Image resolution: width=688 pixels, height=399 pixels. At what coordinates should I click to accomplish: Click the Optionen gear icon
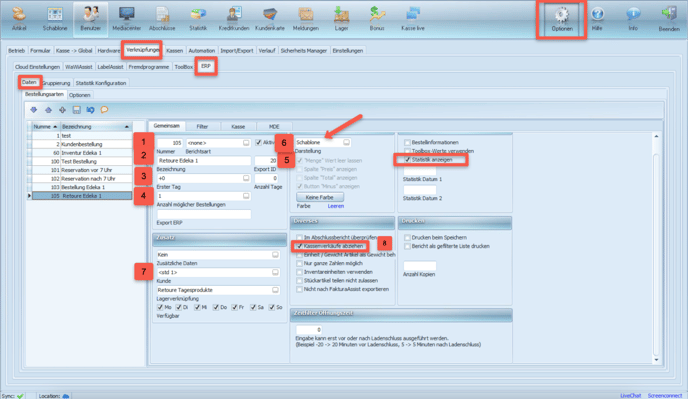point(562,15)
